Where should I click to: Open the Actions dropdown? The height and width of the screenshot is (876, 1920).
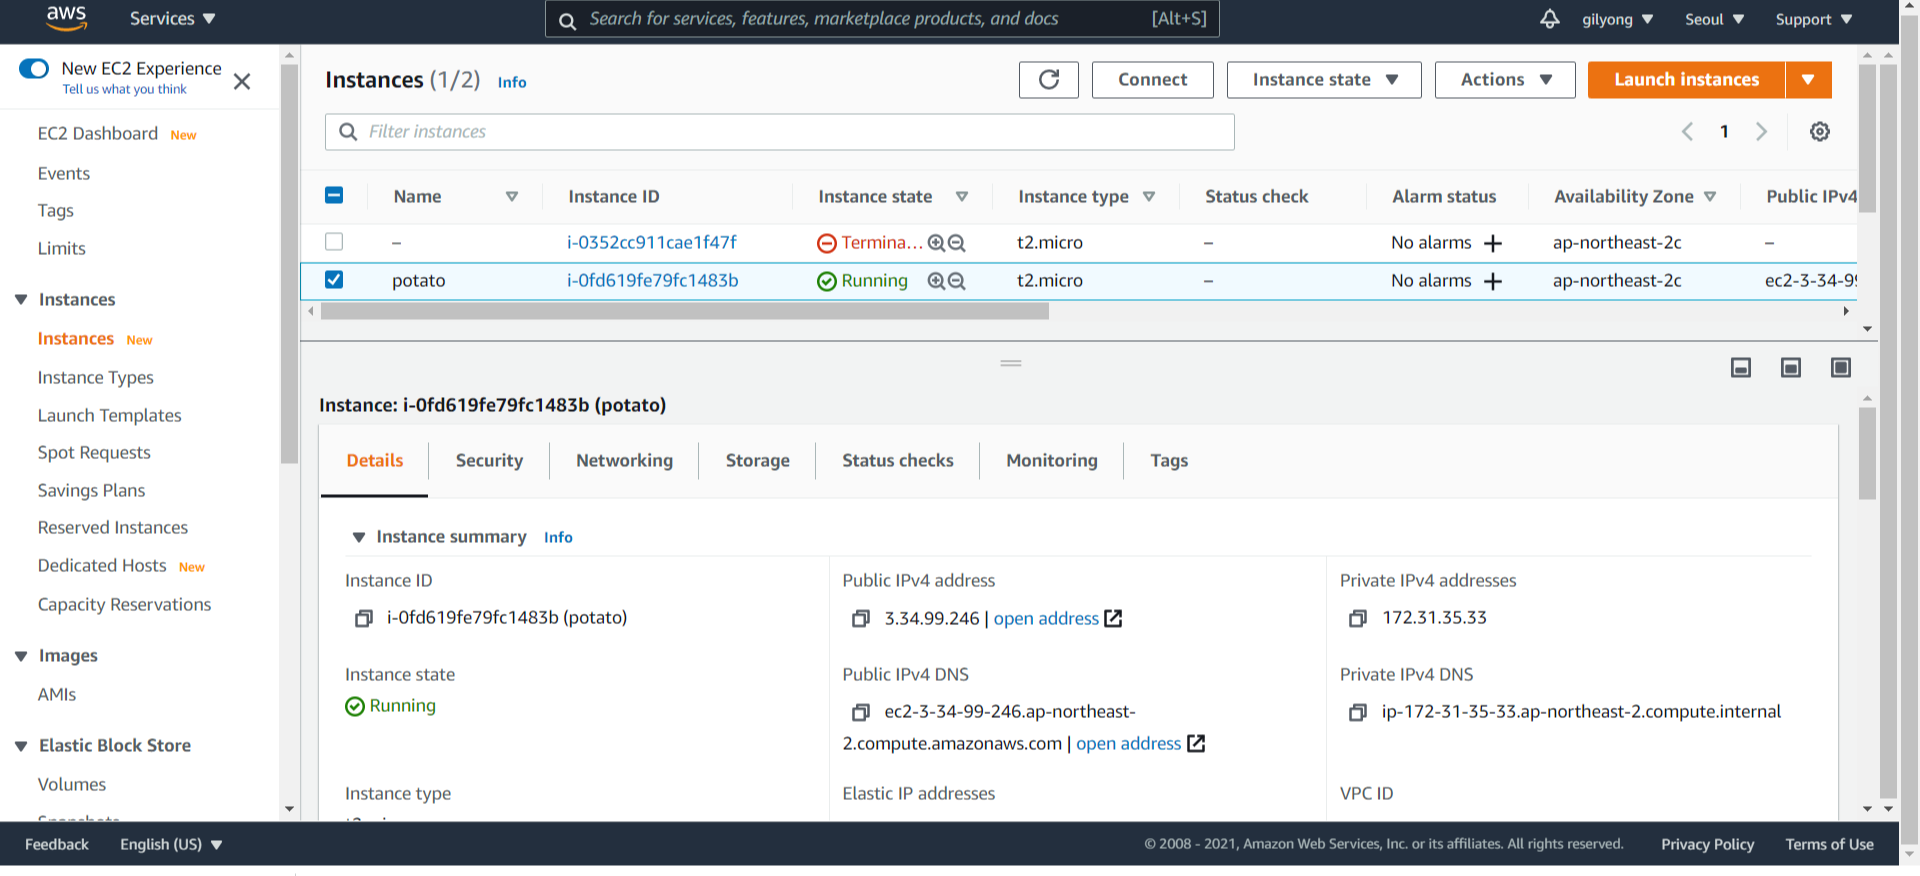point(1505,80)
